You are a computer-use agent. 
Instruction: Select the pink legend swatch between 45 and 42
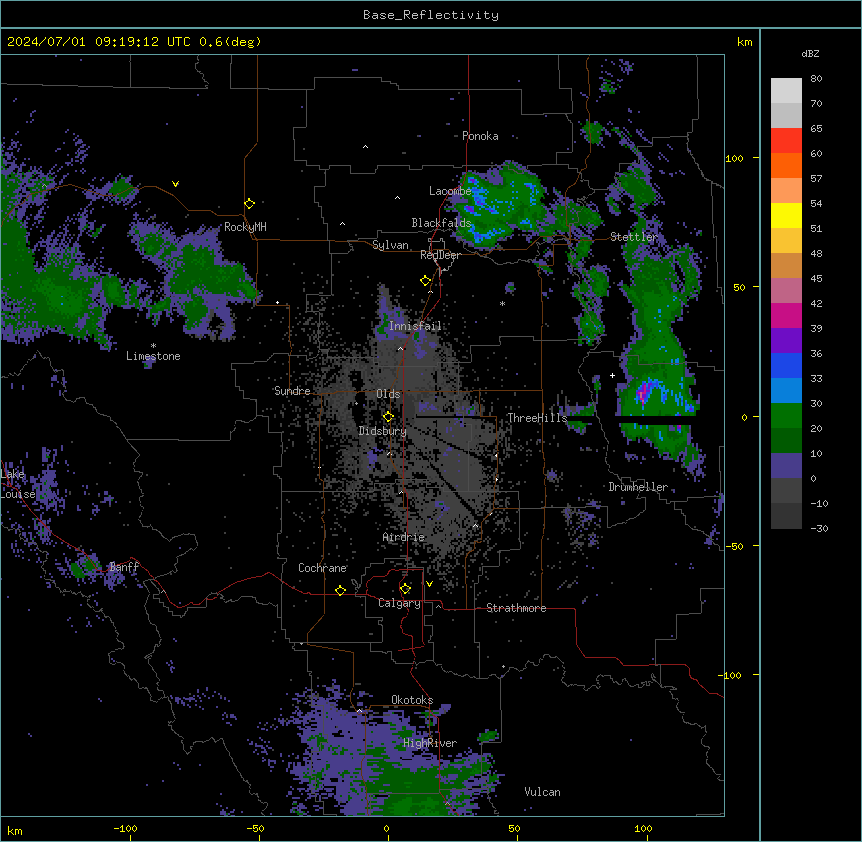coord(786,291)
